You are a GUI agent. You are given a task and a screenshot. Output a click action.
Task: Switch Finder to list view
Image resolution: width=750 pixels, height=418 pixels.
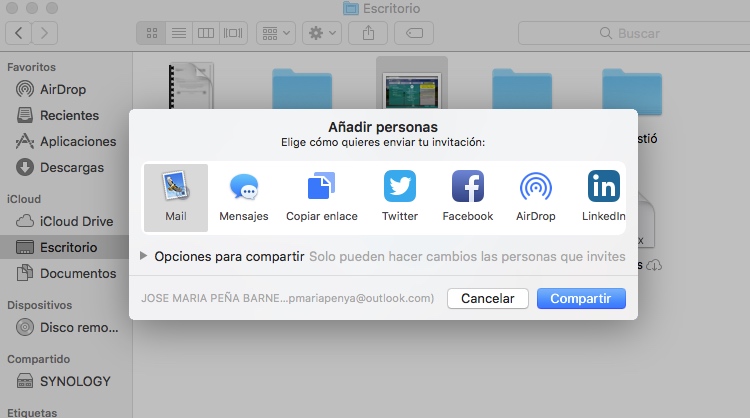pyautogui.click(x=179, y=33)
